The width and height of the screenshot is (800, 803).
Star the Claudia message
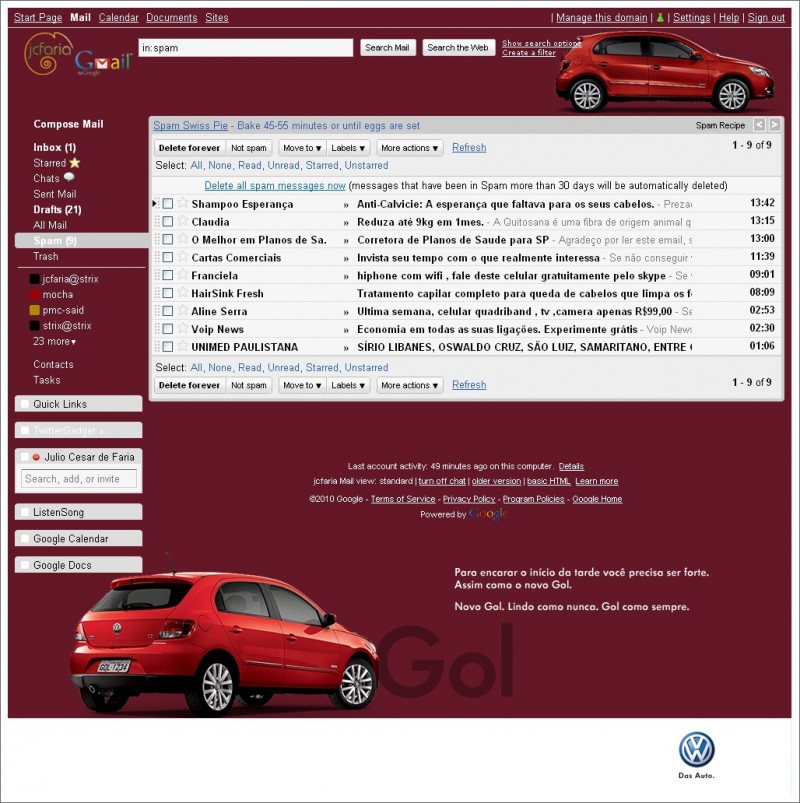[183, 221]
